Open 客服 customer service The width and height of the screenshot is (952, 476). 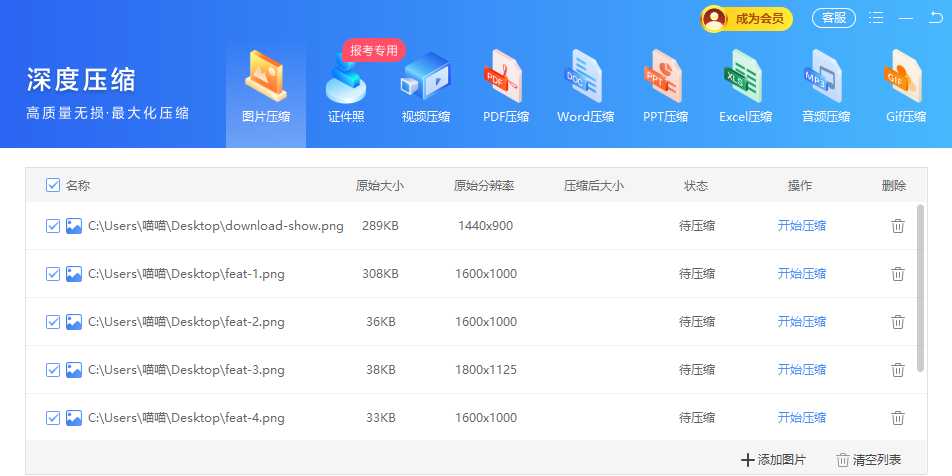(834, 18)
